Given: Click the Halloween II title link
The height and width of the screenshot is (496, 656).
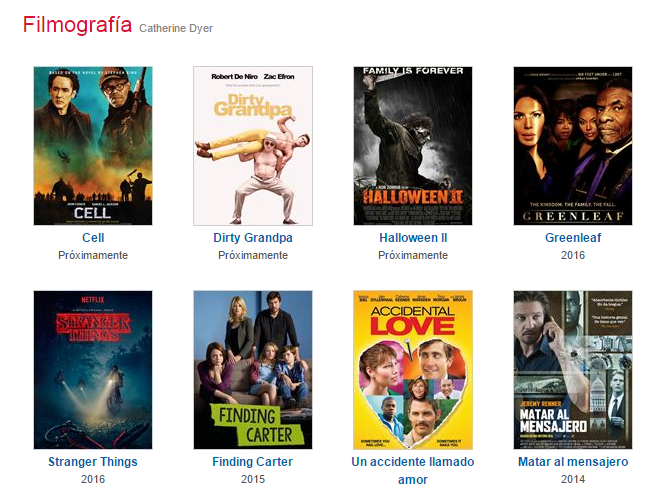Looking at the screenshot, I should pyautogui.click(x=413, y=238).
